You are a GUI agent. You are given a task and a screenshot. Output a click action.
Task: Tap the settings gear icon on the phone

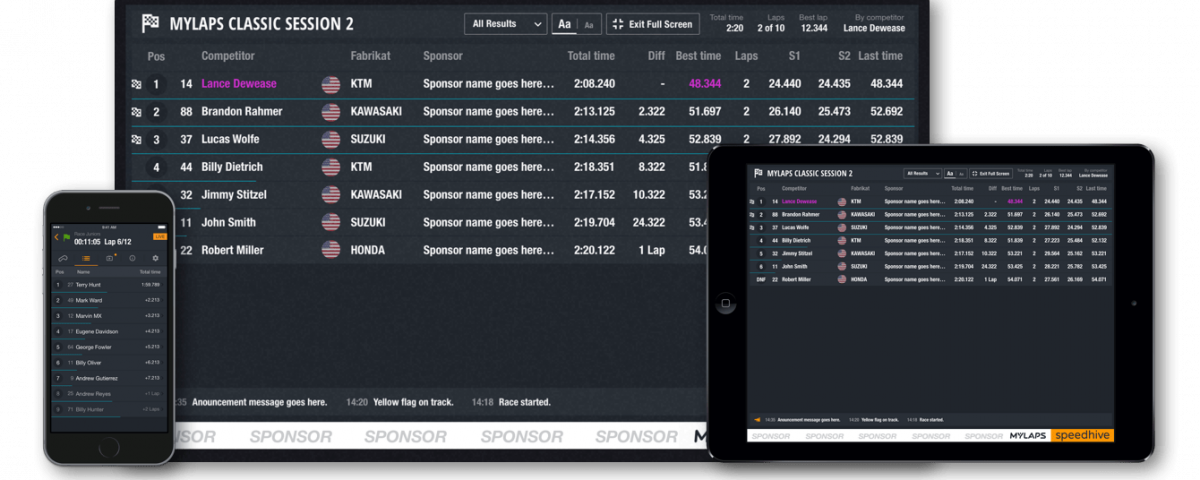155,258
